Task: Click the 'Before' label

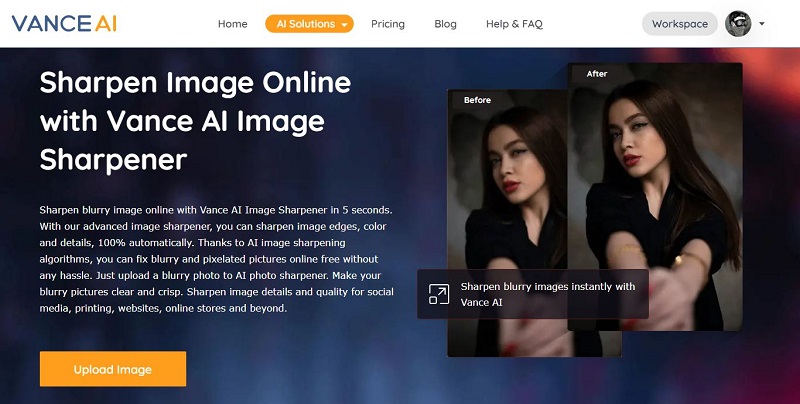Action: (x=477, y=100)
